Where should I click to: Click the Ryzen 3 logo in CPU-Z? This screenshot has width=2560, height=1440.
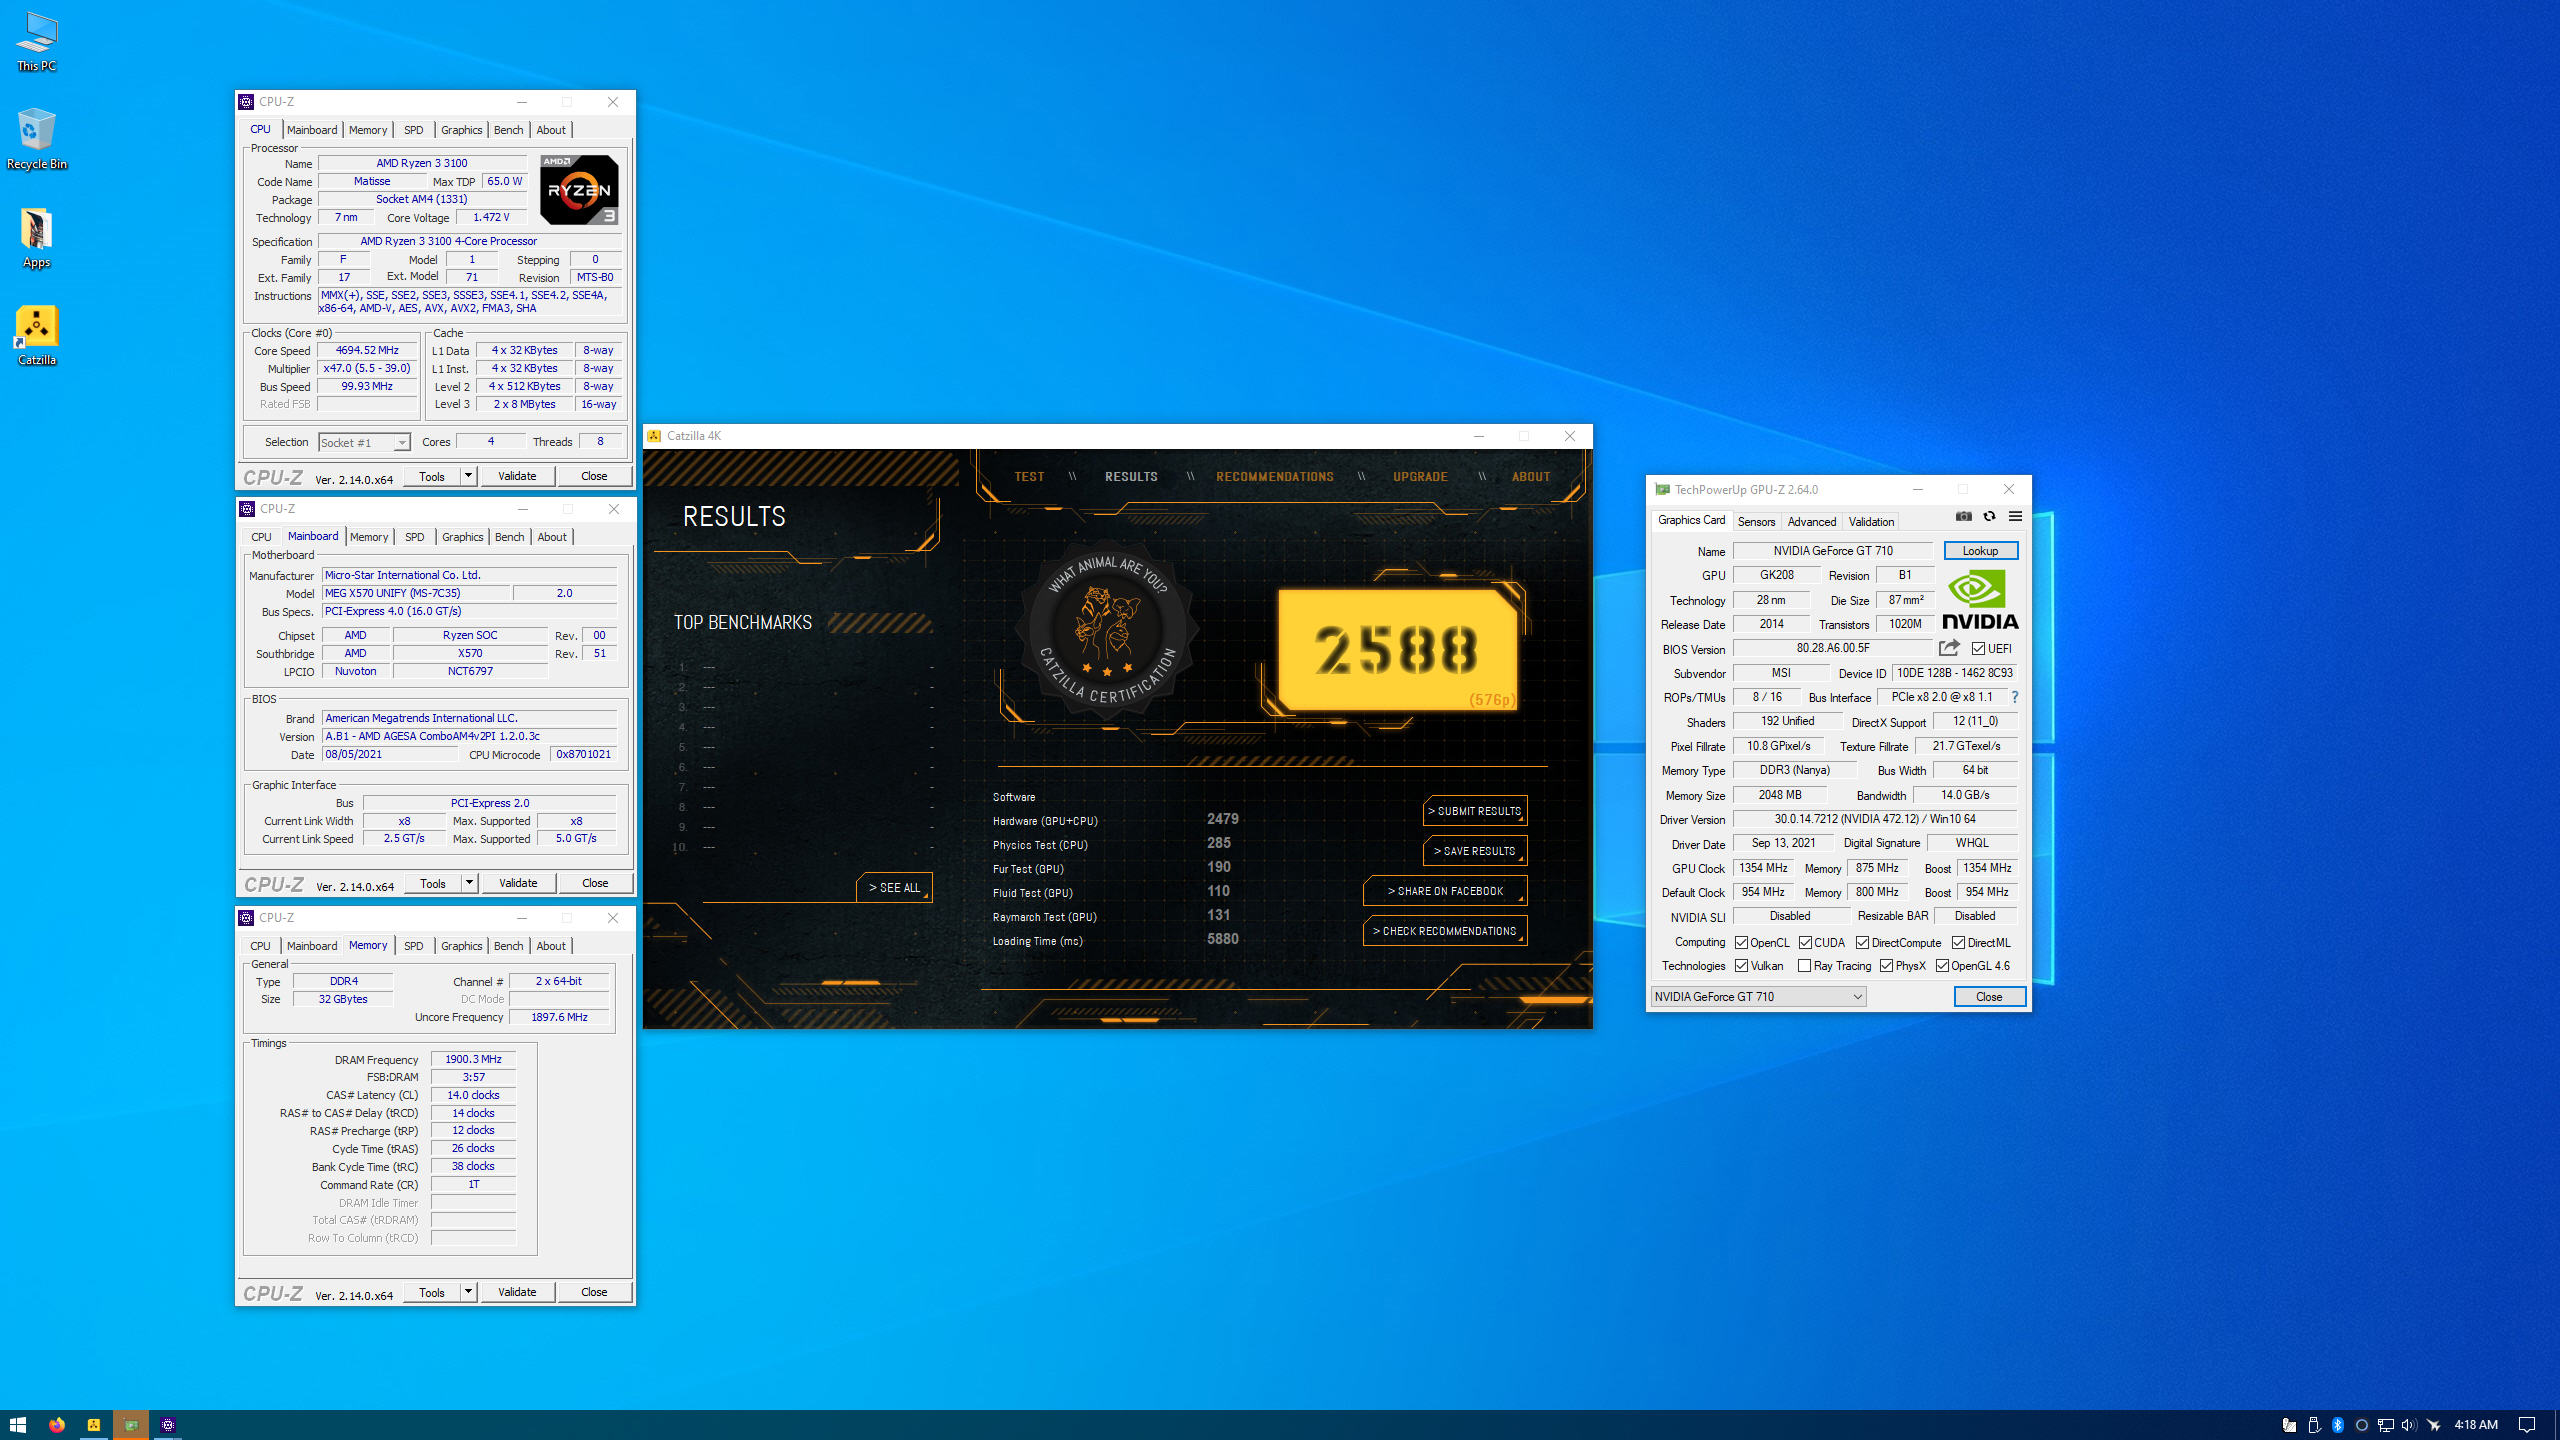pyautogui.click(x=579, y=189)
